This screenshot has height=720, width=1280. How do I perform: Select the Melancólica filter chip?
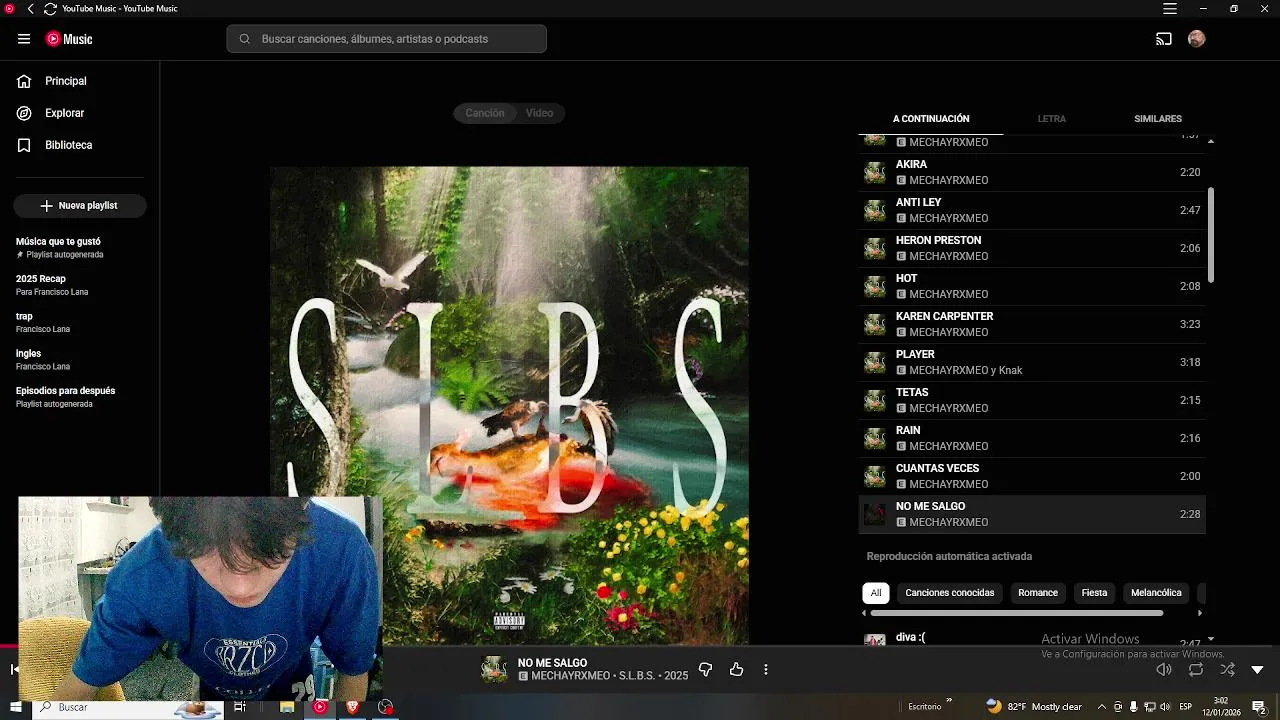tap(1156, 593)
